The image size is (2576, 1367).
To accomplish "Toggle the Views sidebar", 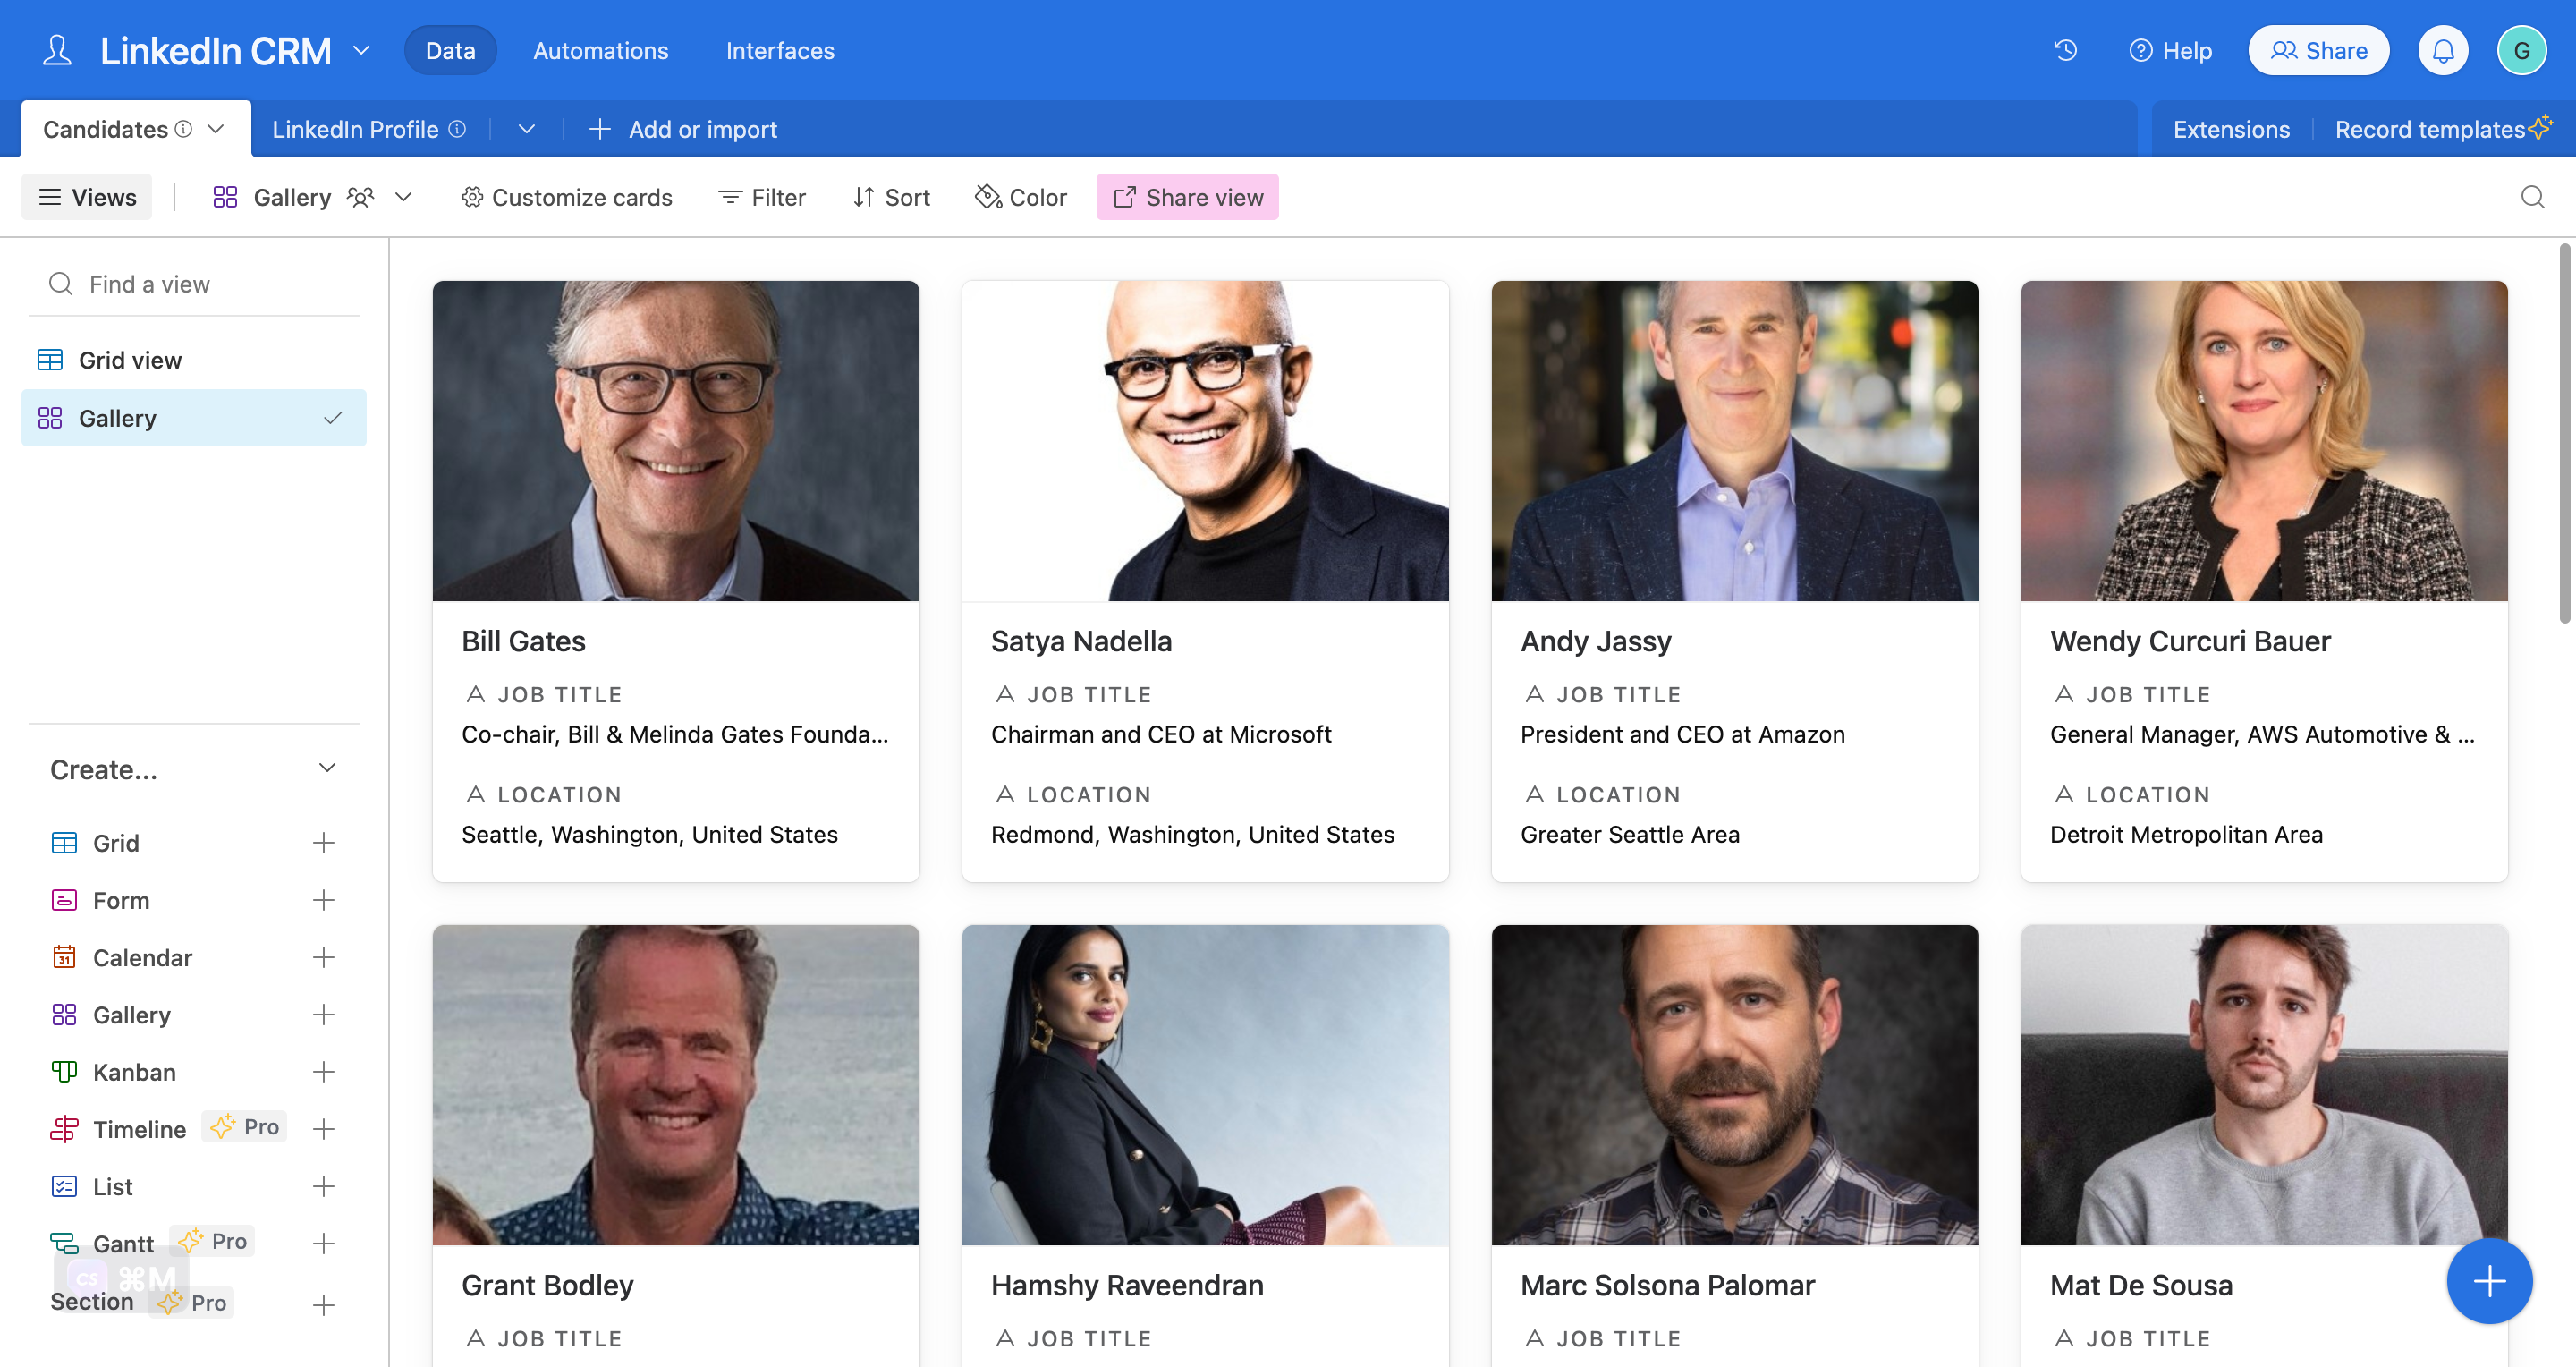I will pos(87,197).
